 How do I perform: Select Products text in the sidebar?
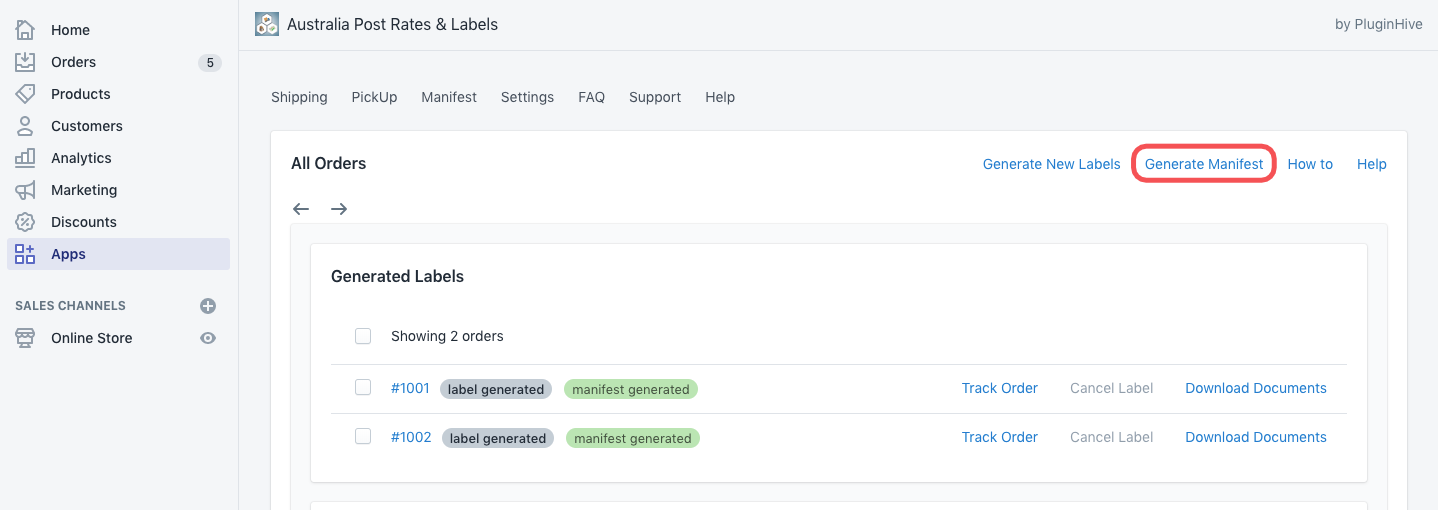pyautogui.click(x=80, y=94)
